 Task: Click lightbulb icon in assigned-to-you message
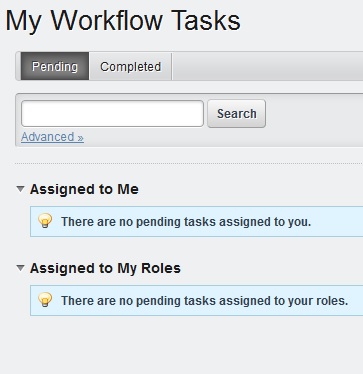(x=45, y=221)
